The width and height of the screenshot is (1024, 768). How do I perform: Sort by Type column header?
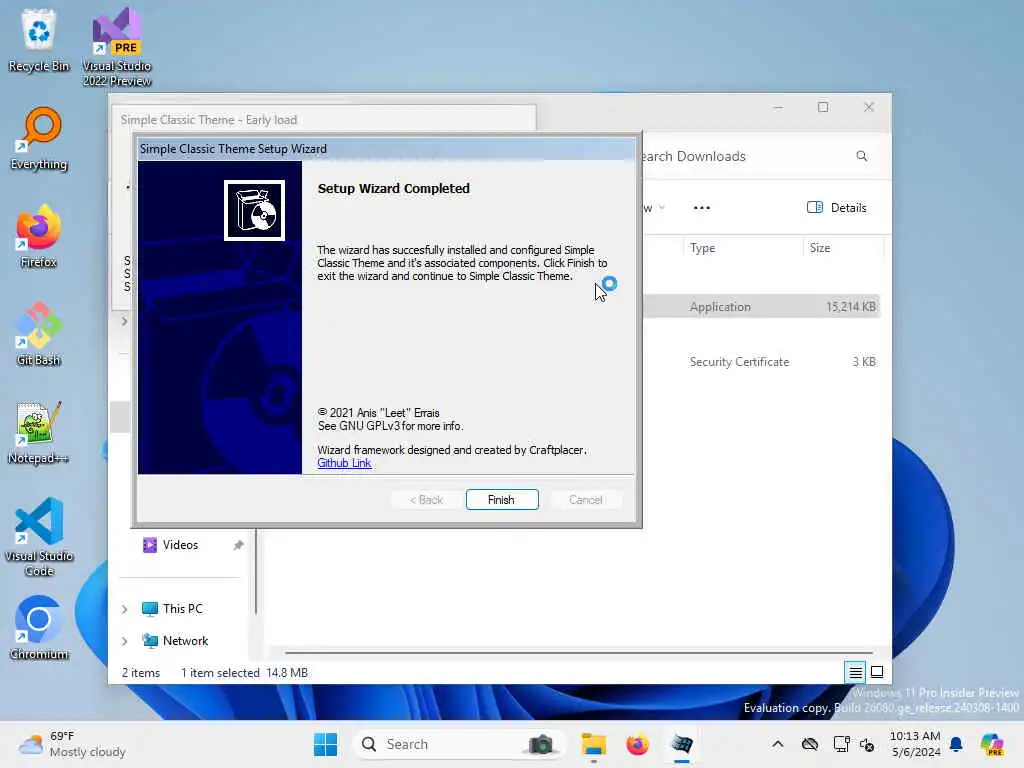(x=703, y=248)
